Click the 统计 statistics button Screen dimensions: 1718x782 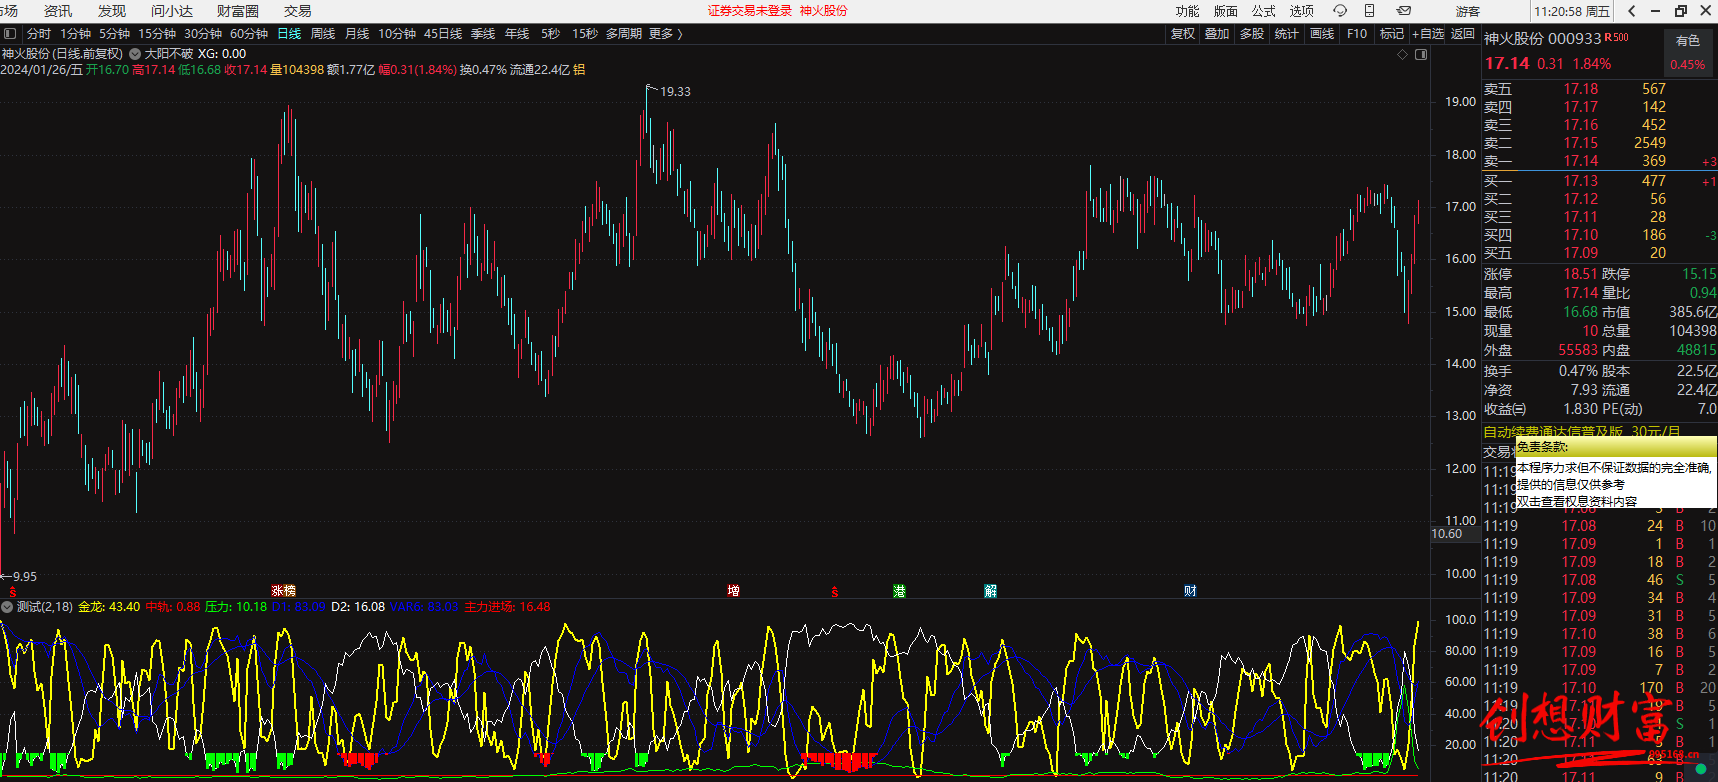(x=1287, y=34)
